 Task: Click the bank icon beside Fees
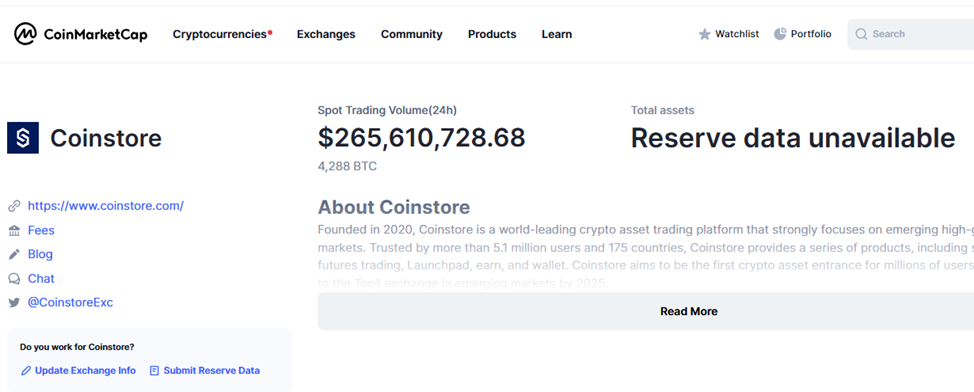[14, 230]
